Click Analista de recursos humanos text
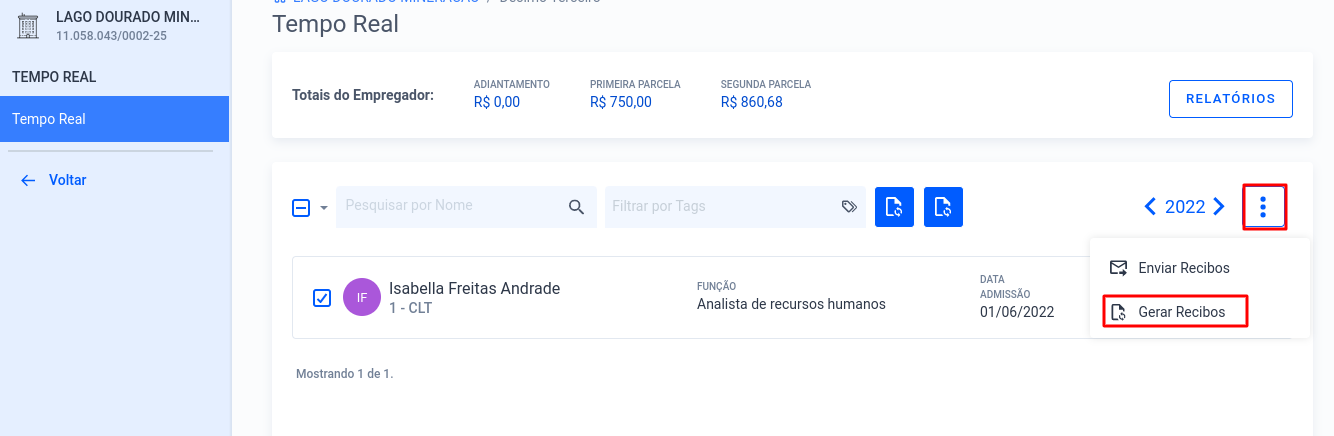This screenshot has height=436, width=1334. pos(791,305)
